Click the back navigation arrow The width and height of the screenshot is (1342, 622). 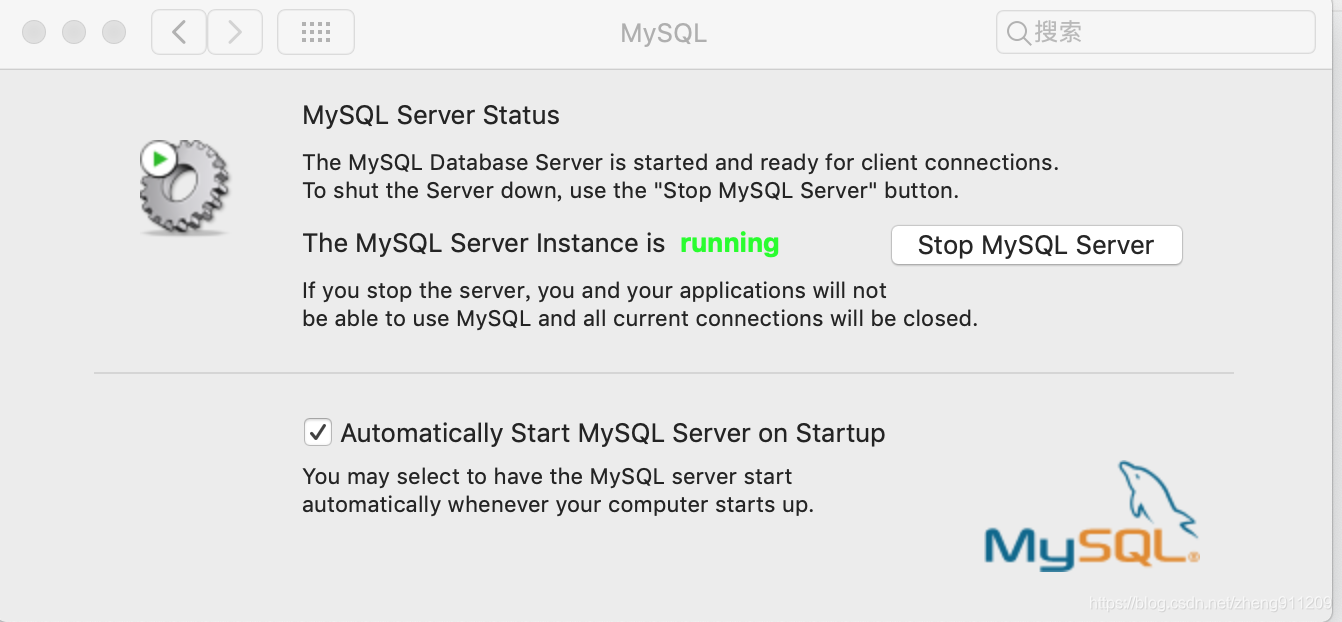(x=178, y=31)
